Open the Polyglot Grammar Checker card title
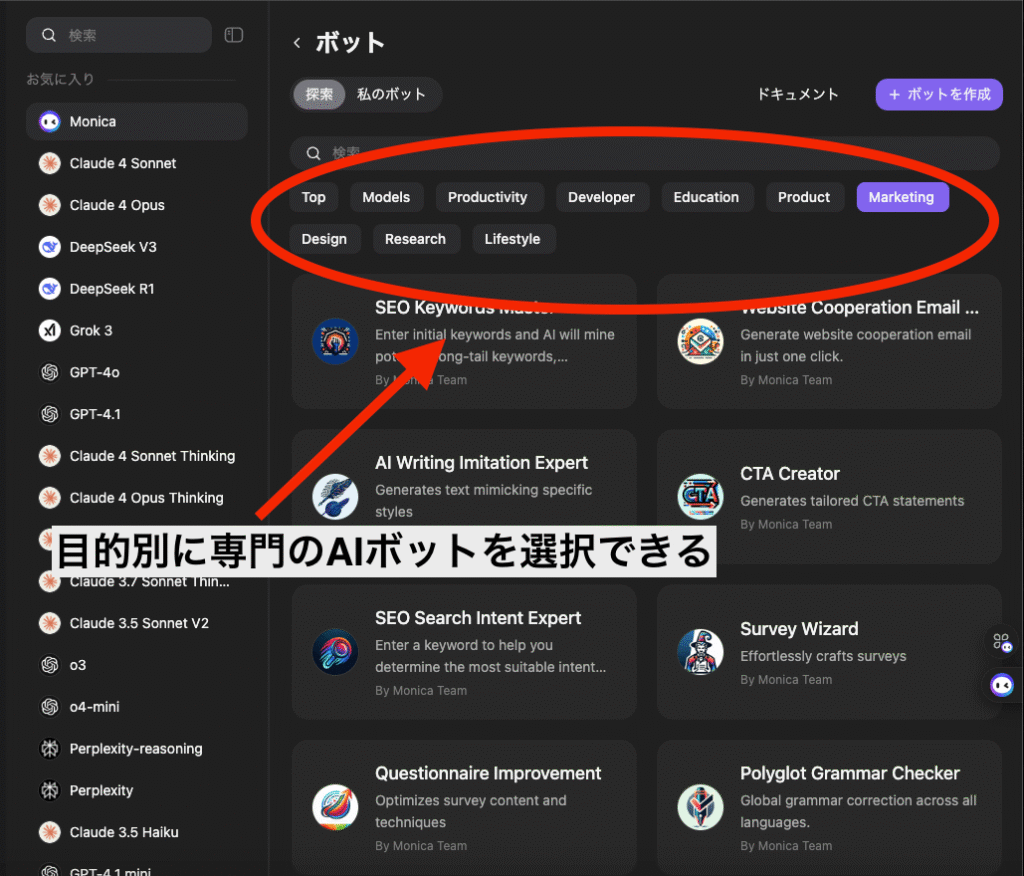 click(850, 773)
